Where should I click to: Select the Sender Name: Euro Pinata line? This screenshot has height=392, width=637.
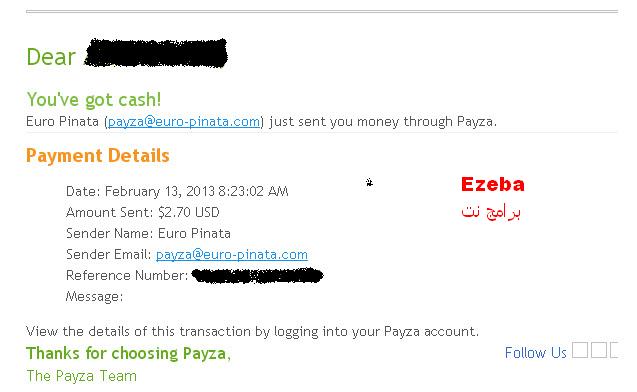pos(148,234)
